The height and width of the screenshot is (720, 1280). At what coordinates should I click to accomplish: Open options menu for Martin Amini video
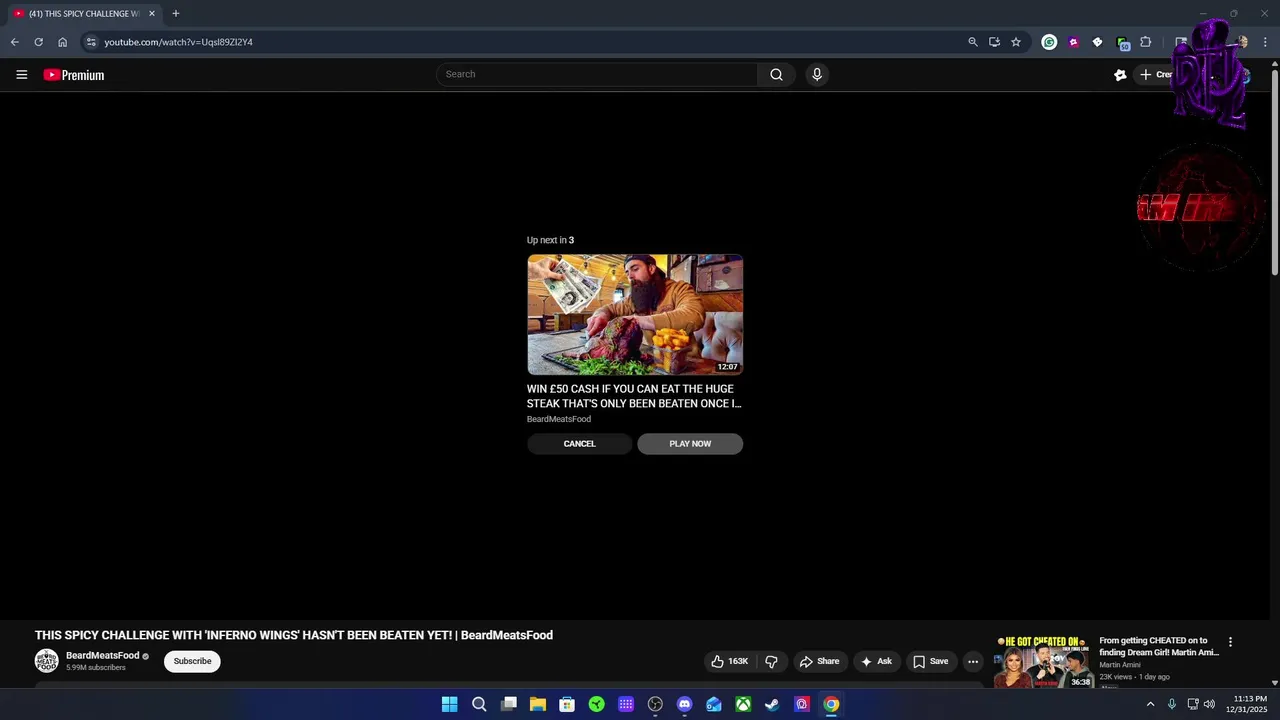tap(1230, 642)
